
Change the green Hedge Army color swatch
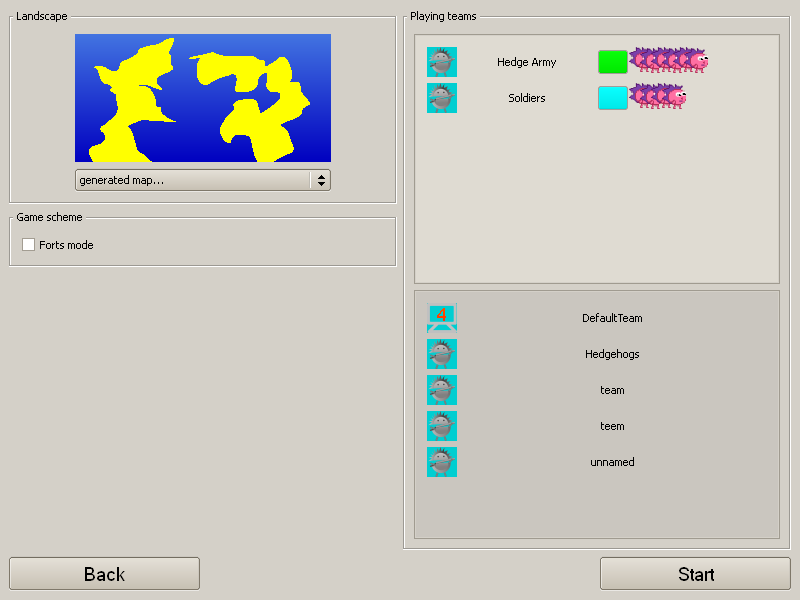(x=612, y=62)
